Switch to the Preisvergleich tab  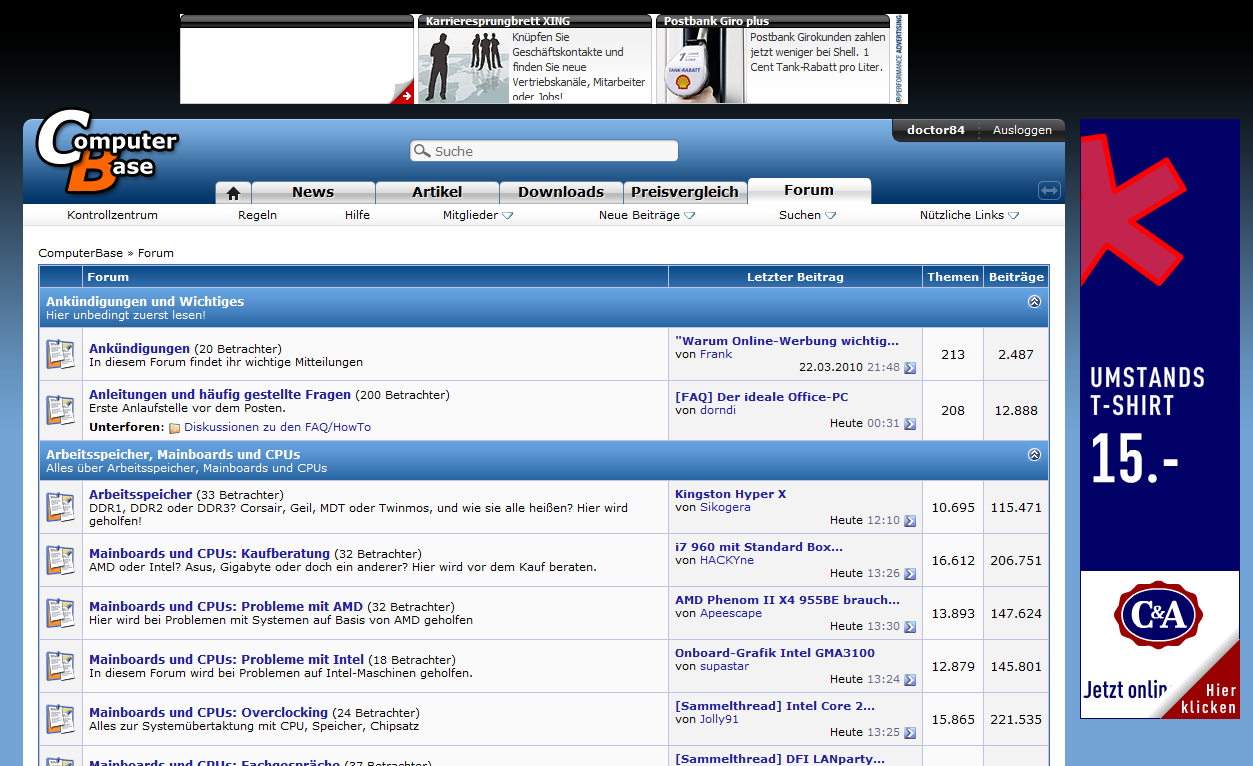pos(685,192)
